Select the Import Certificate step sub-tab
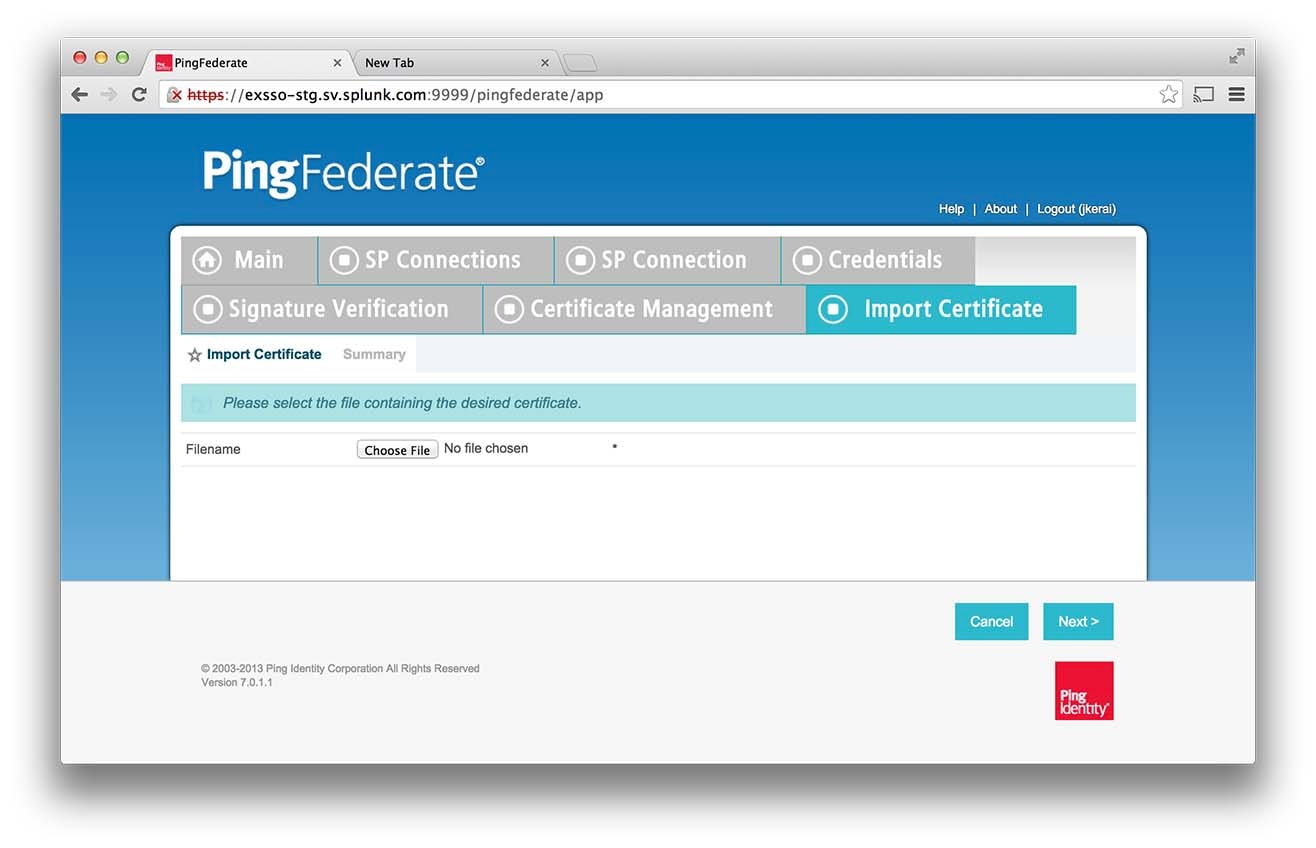Screen dimensions: 1316x848 point(264,354)
